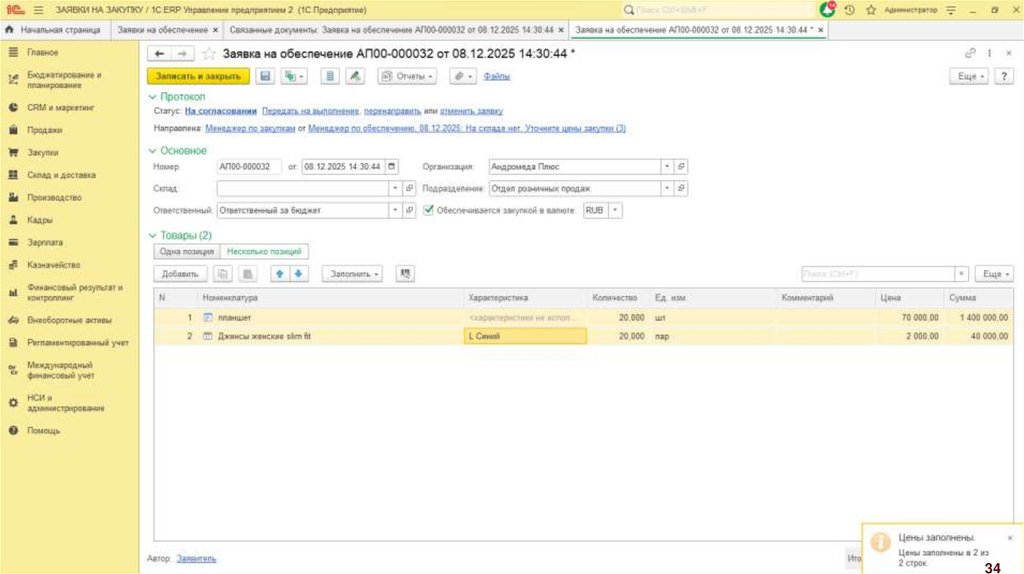The image size is (1024, 574).
Task: Move row up with blue arrow
Action: pos(280,274)
